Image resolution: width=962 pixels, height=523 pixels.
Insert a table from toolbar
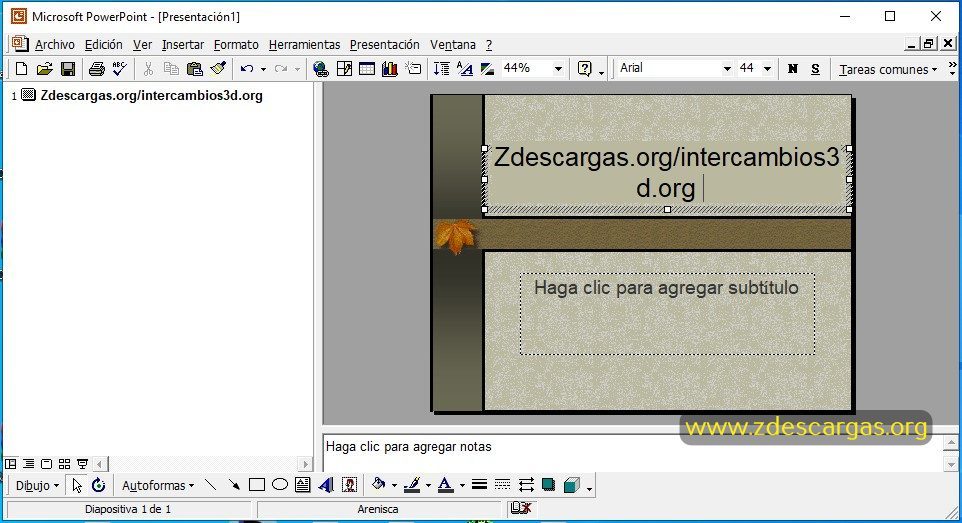(367, 69)
